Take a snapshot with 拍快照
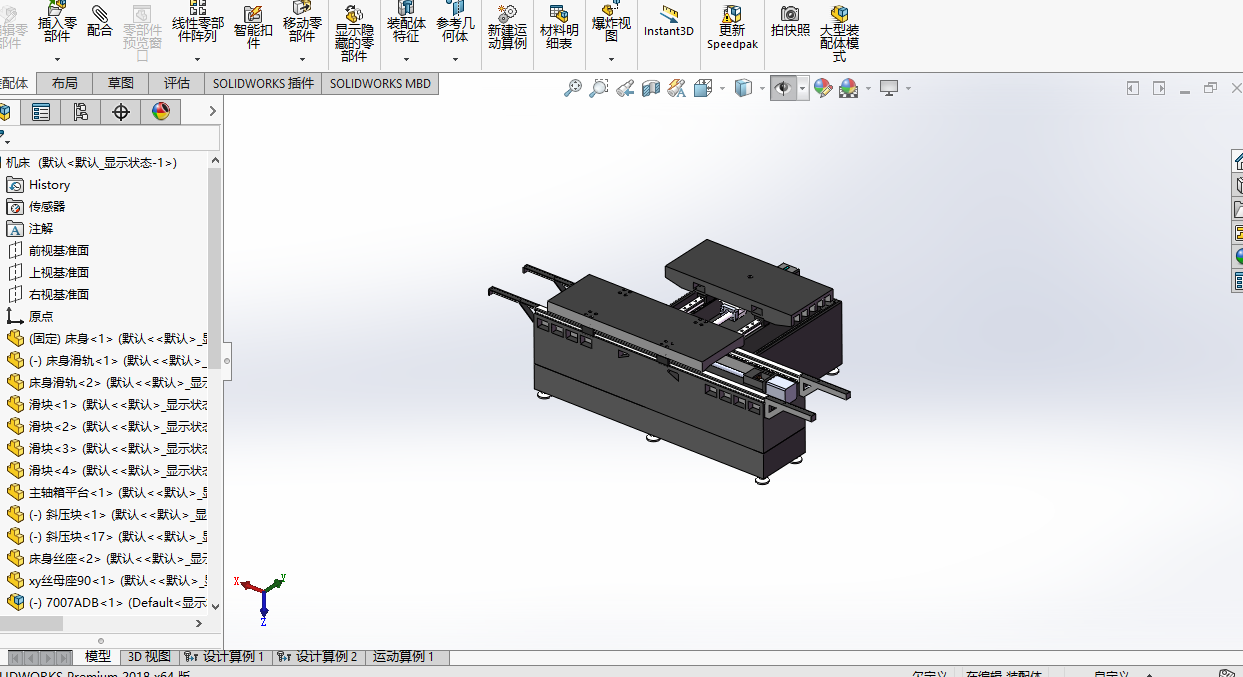This screenshot has width=1243, height=677. tap(790, 22)
